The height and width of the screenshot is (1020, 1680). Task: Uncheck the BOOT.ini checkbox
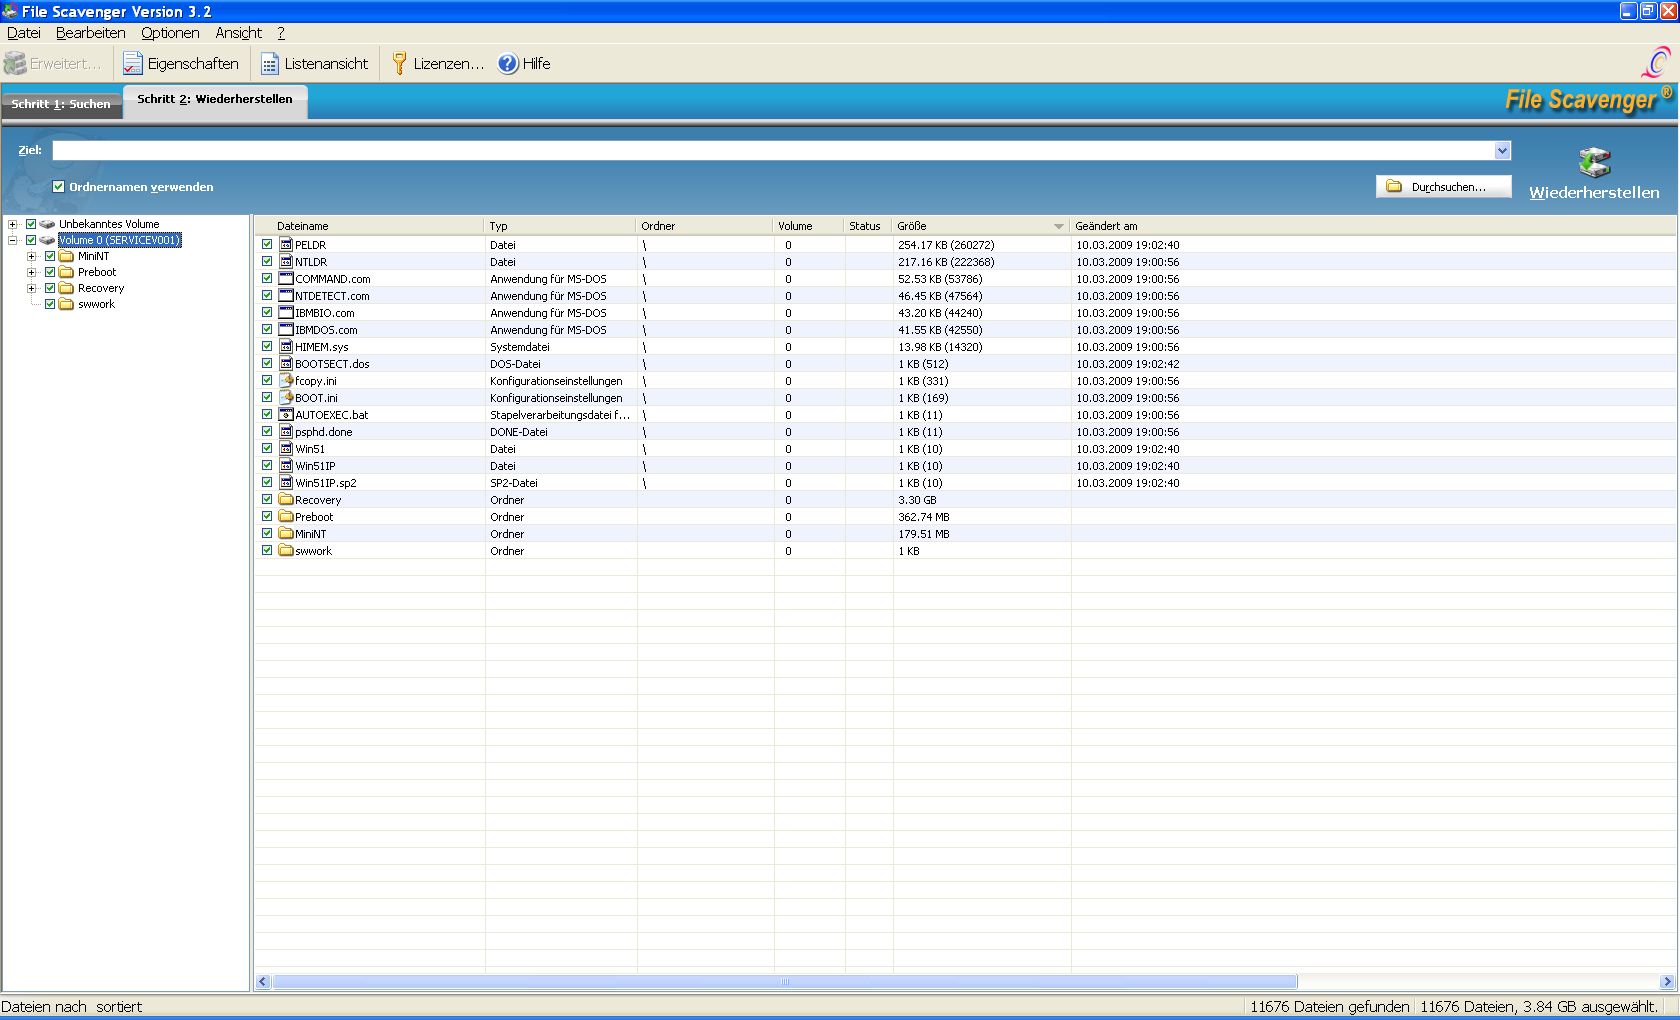(267, 398)
